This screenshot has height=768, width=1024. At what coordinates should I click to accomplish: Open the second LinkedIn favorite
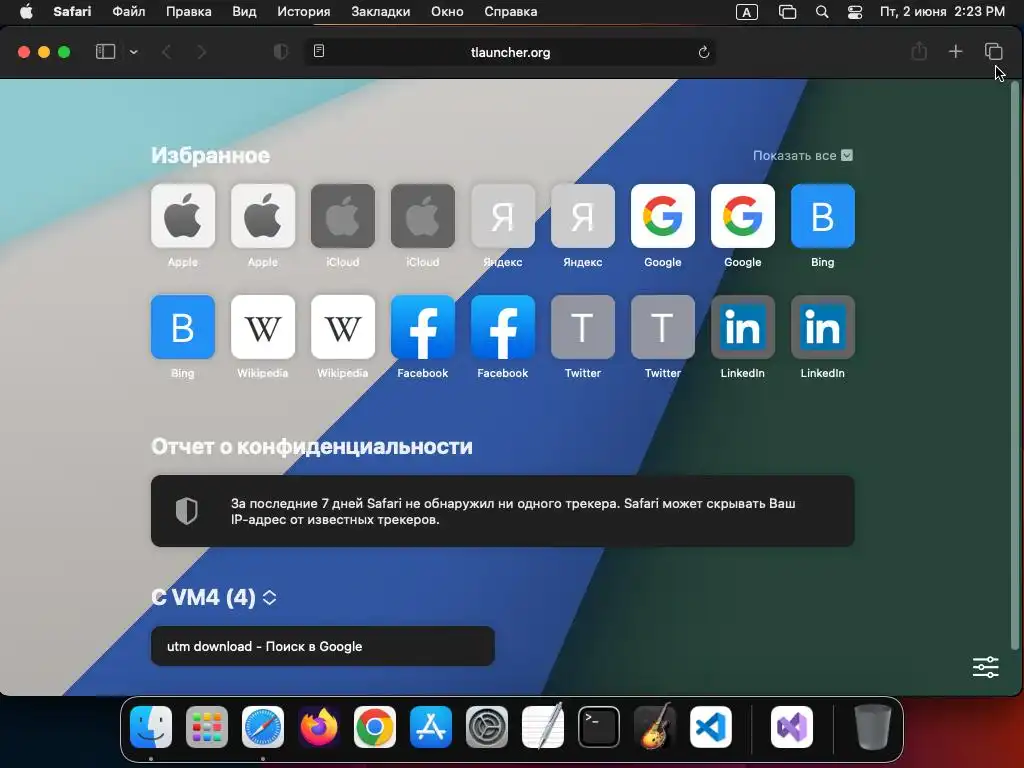(x=822, y=327)
